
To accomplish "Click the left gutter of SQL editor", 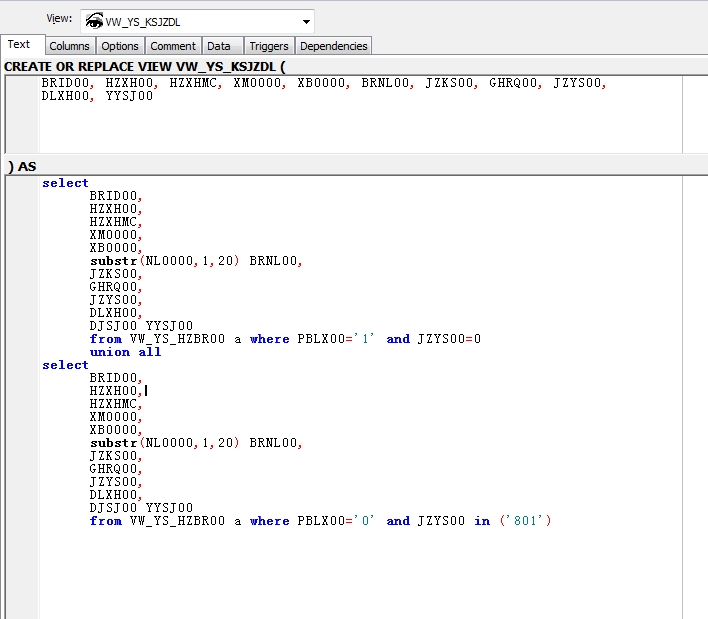I will point(22,400).
